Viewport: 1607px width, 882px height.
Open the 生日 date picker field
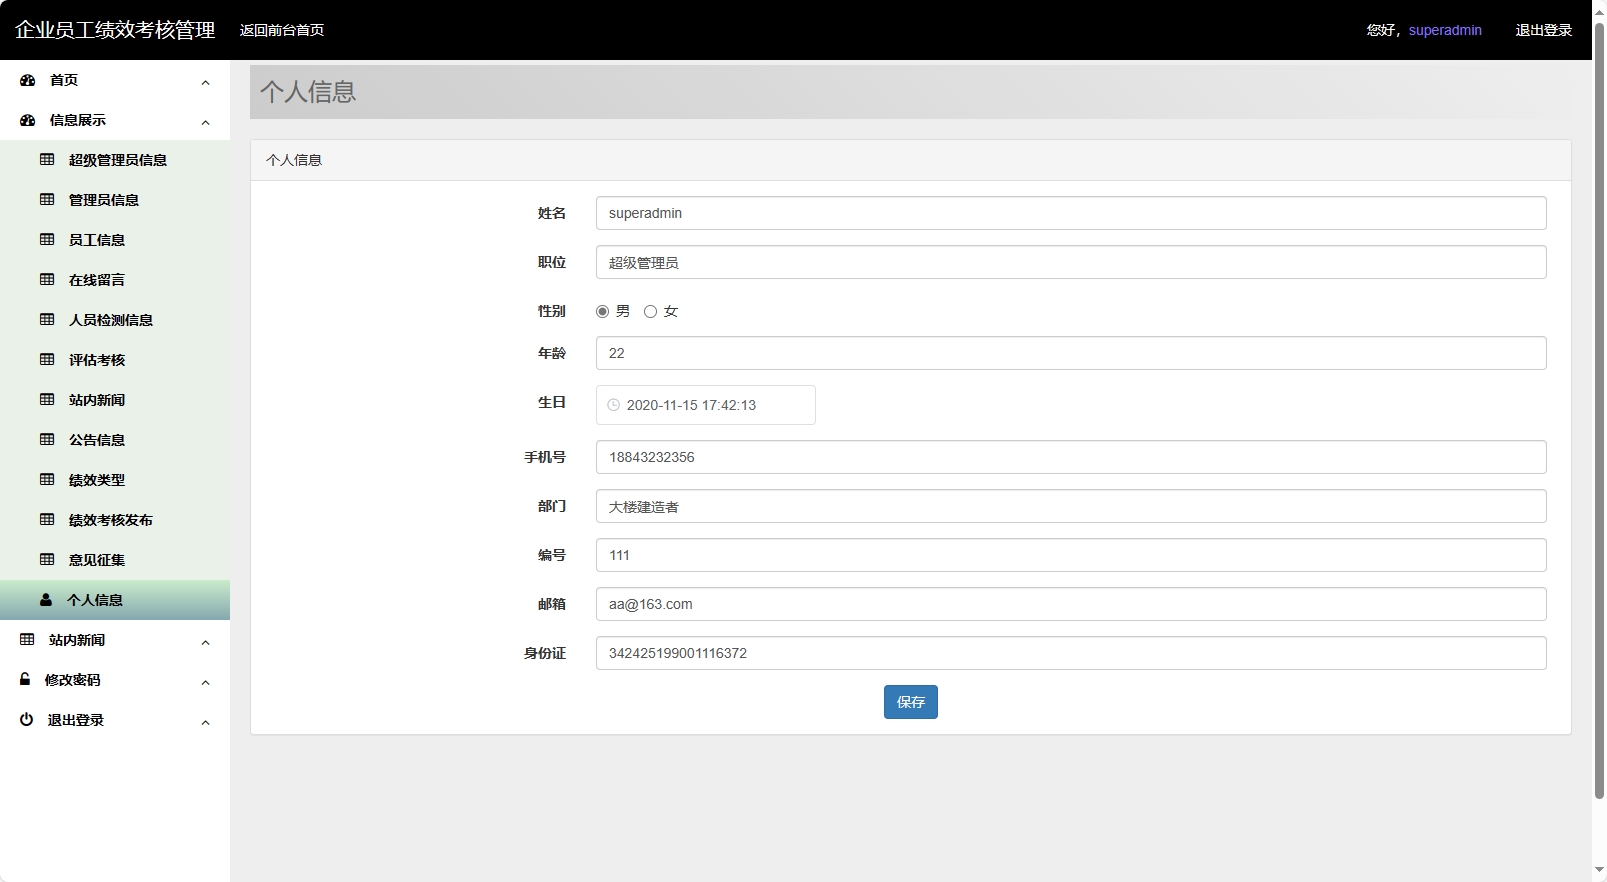point(706,405)
